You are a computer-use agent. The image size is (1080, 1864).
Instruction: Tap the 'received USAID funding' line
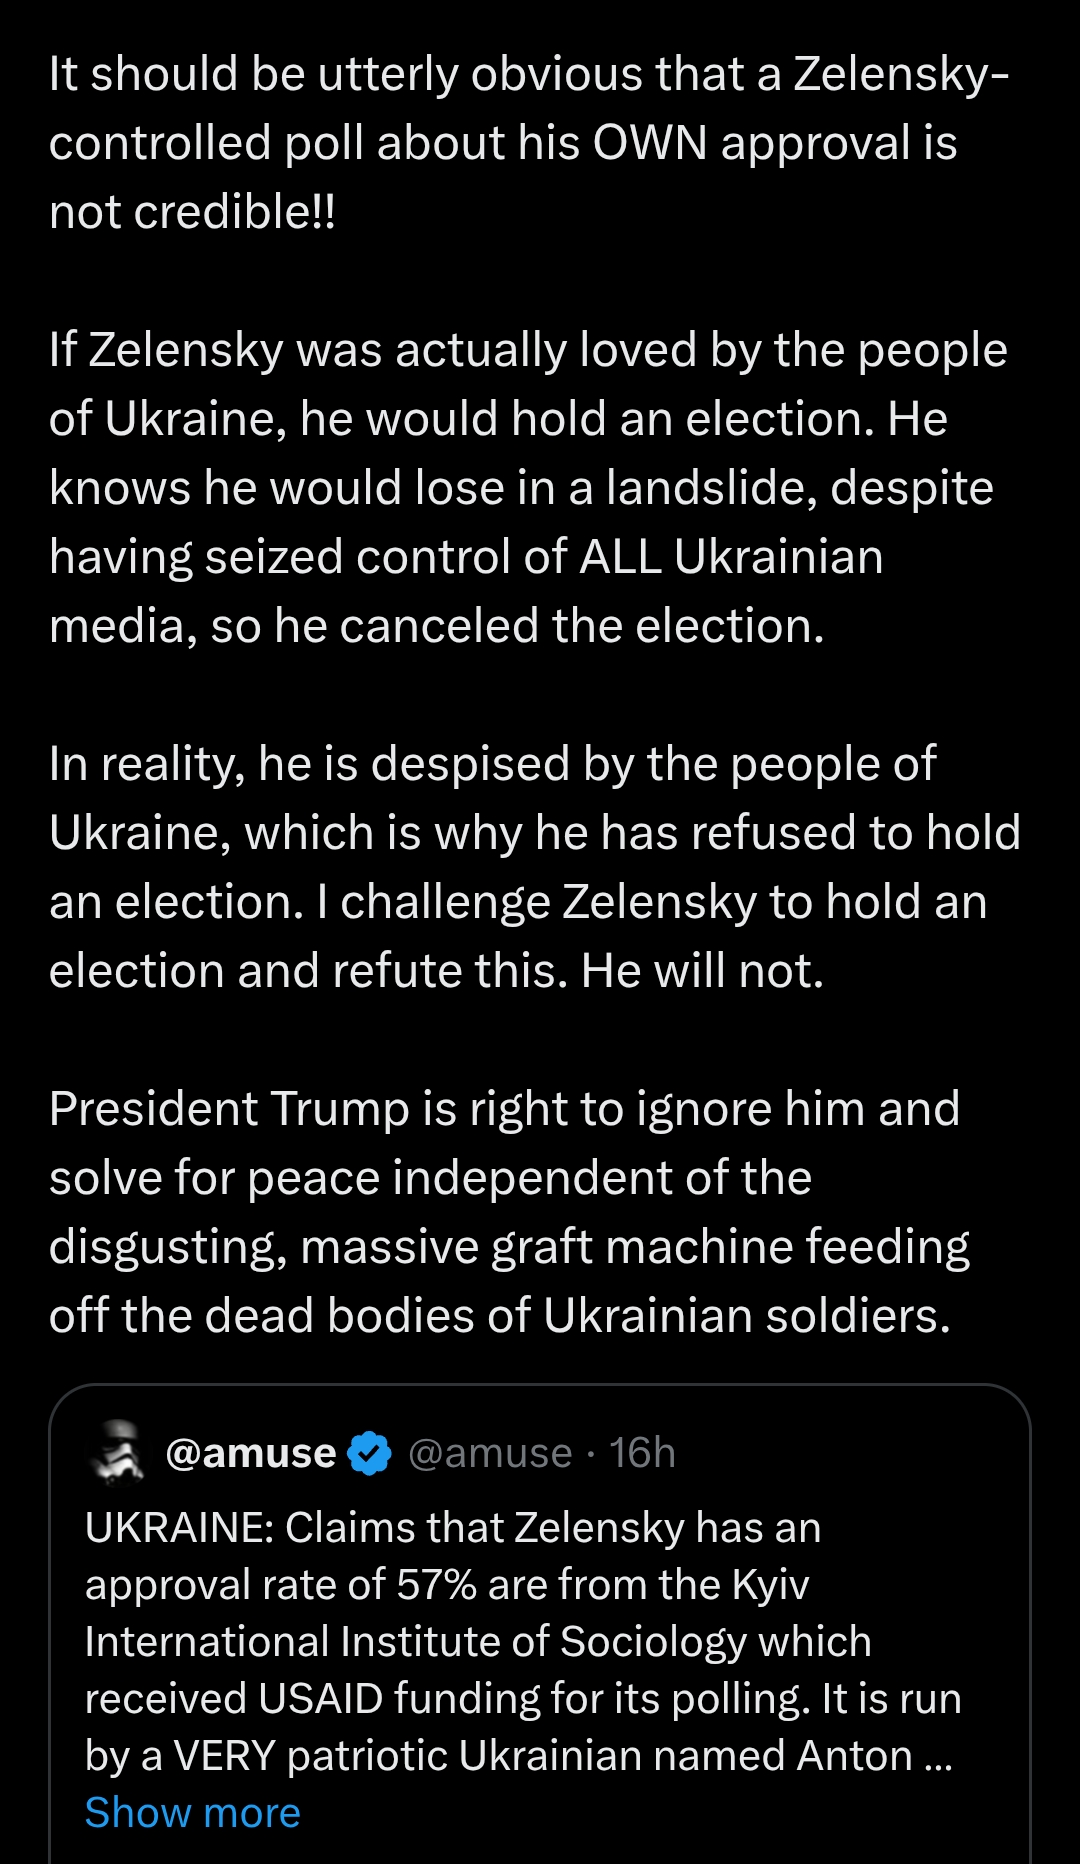(523, 1699)
